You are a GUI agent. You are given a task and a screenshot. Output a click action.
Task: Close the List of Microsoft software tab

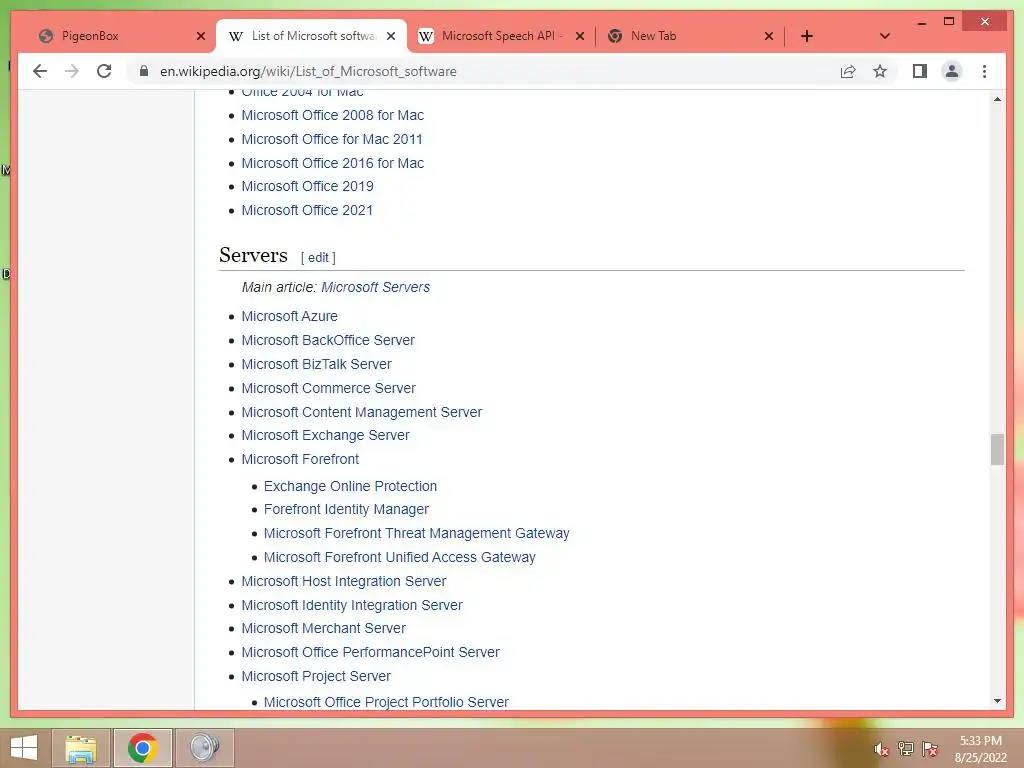[x=391, y=36]
